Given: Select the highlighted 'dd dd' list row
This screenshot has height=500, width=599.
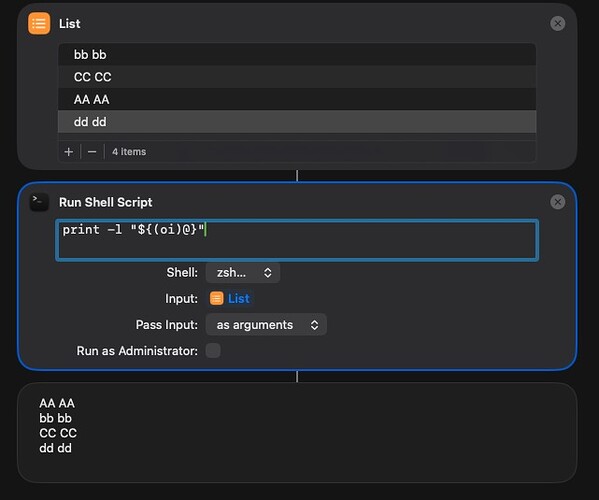Looking at the screenshot, I should coord(297,122).
